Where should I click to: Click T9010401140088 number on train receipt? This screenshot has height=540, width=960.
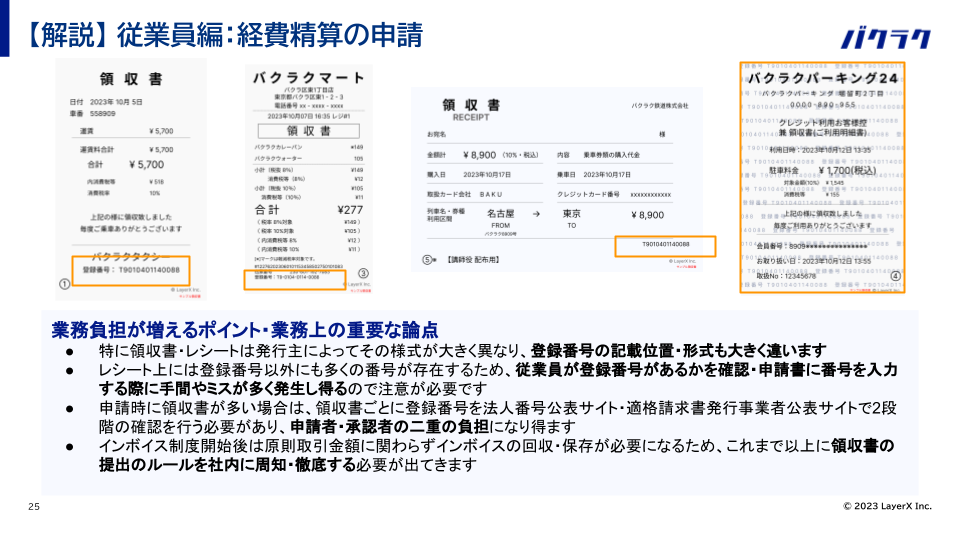pyautogui.click(x=666, y=244)
